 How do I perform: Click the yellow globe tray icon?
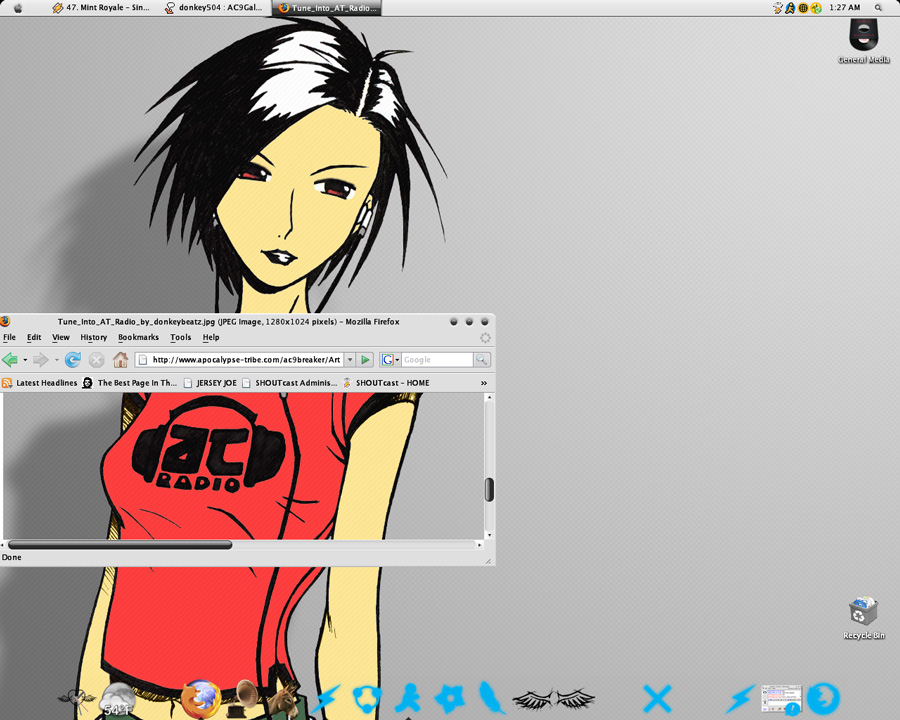803,8
